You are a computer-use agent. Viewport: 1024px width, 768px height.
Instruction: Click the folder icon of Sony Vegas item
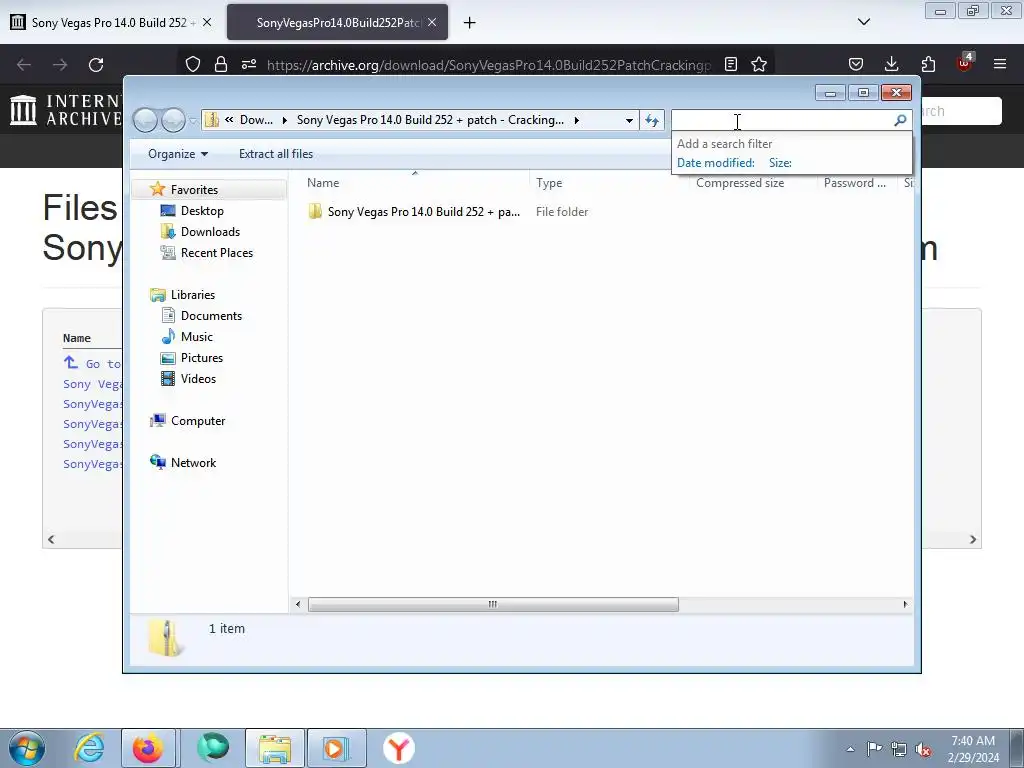[315, 212]
